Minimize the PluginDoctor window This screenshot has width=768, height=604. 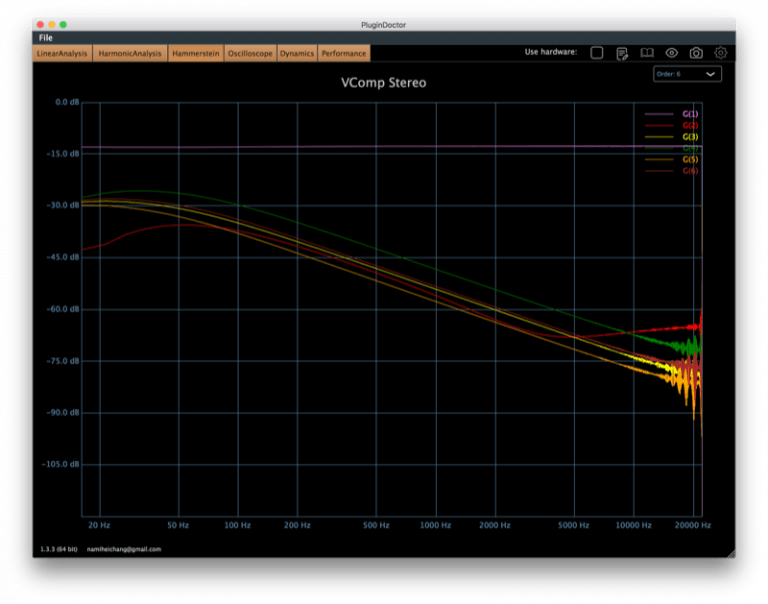[52, 24]
